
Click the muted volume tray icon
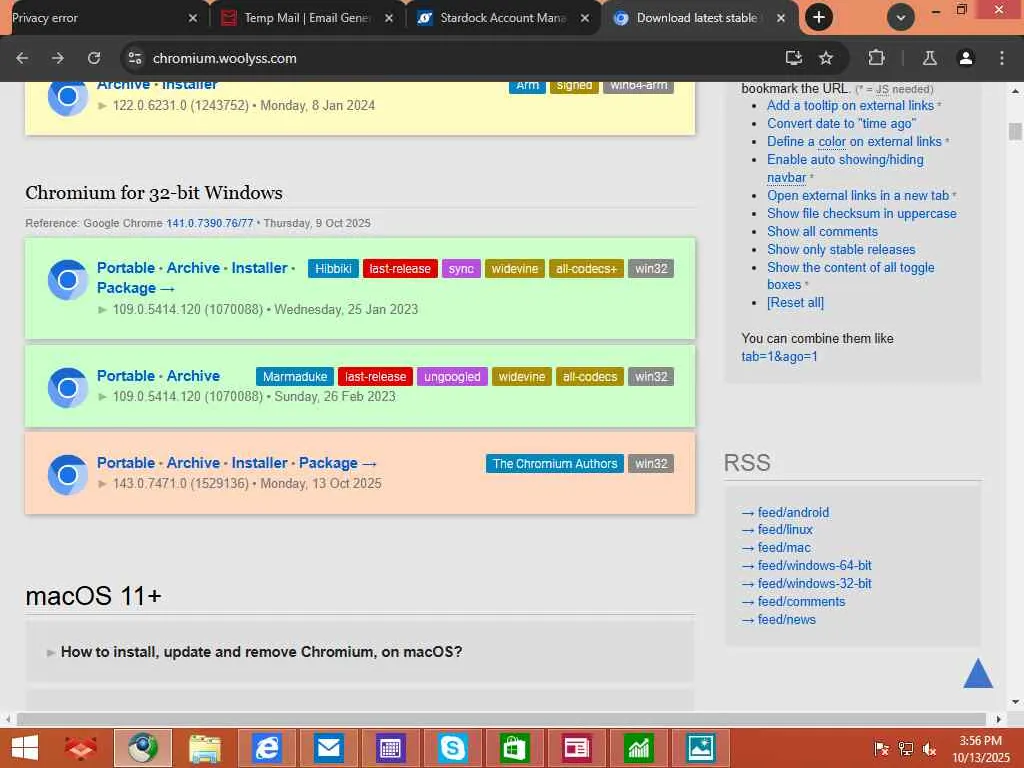click(928, 749)
